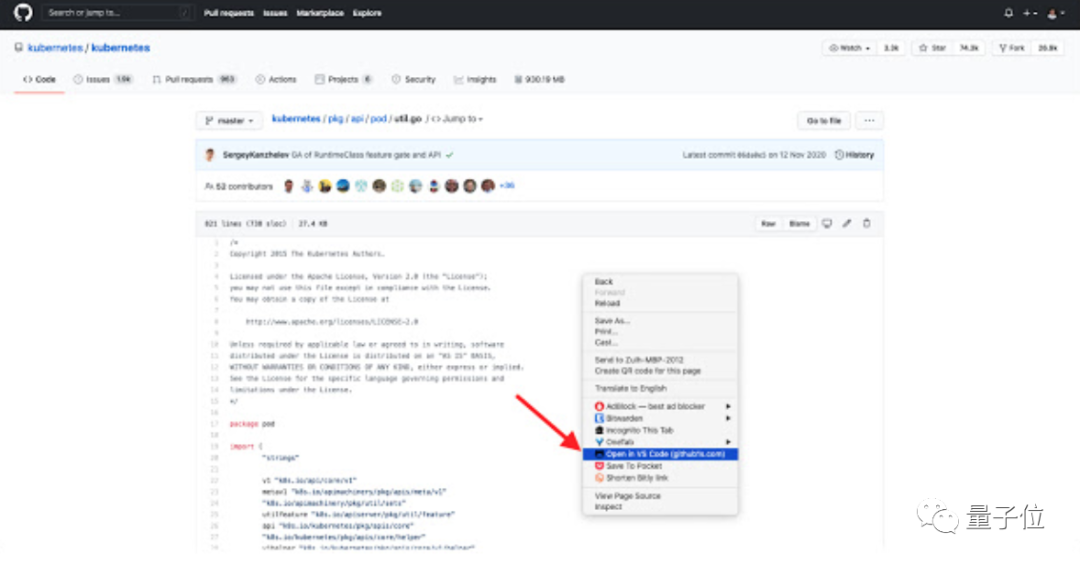Image resolution: width=1080 pixels, height=565 pixels.
Task: Open the user avatar menu
Action: pos(1055,13)
